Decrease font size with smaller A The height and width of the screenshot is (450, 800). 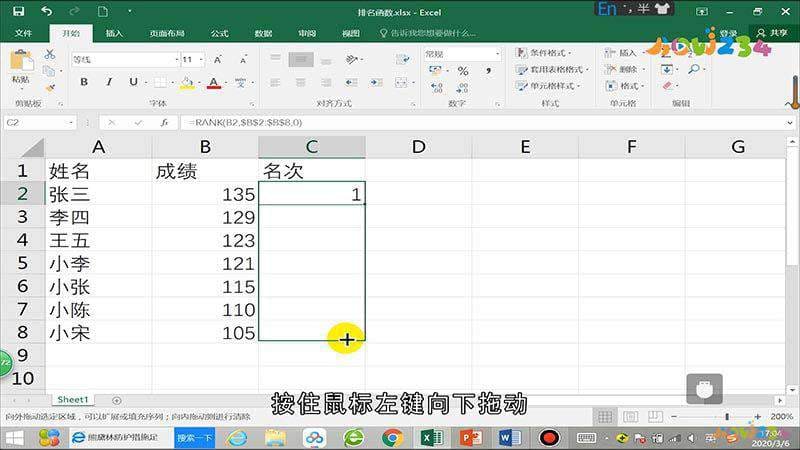pyautogui.click(x=243, y=60)
